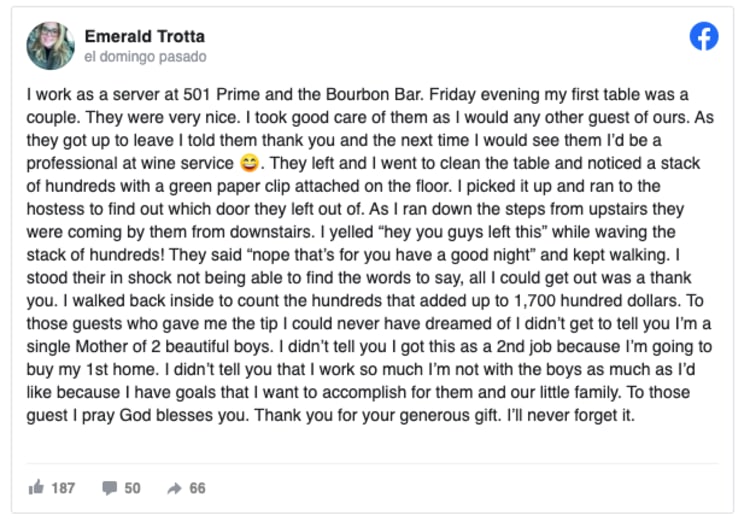The image size is (750, 527).
Task: View the 187 likes count
Action: pyautogui.click(x=63, y=488)
